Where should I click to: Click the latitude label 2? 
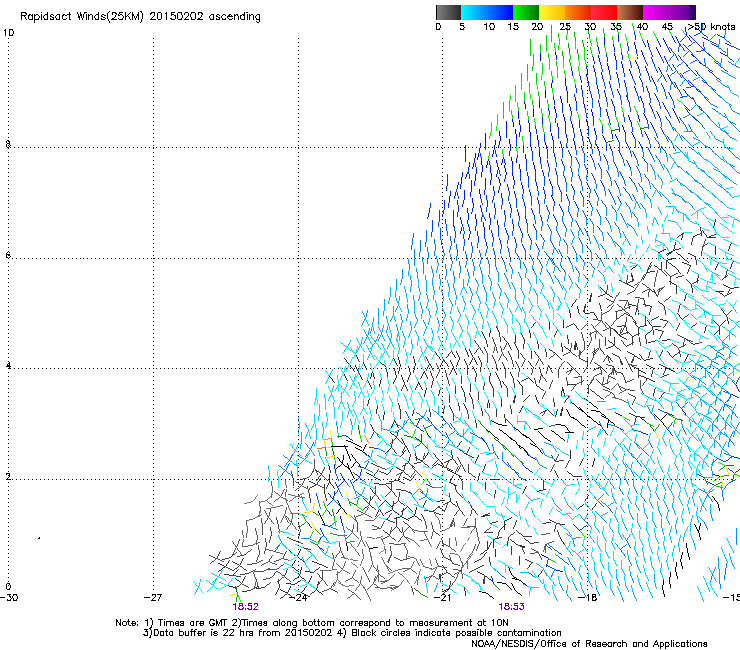(8, 477)
